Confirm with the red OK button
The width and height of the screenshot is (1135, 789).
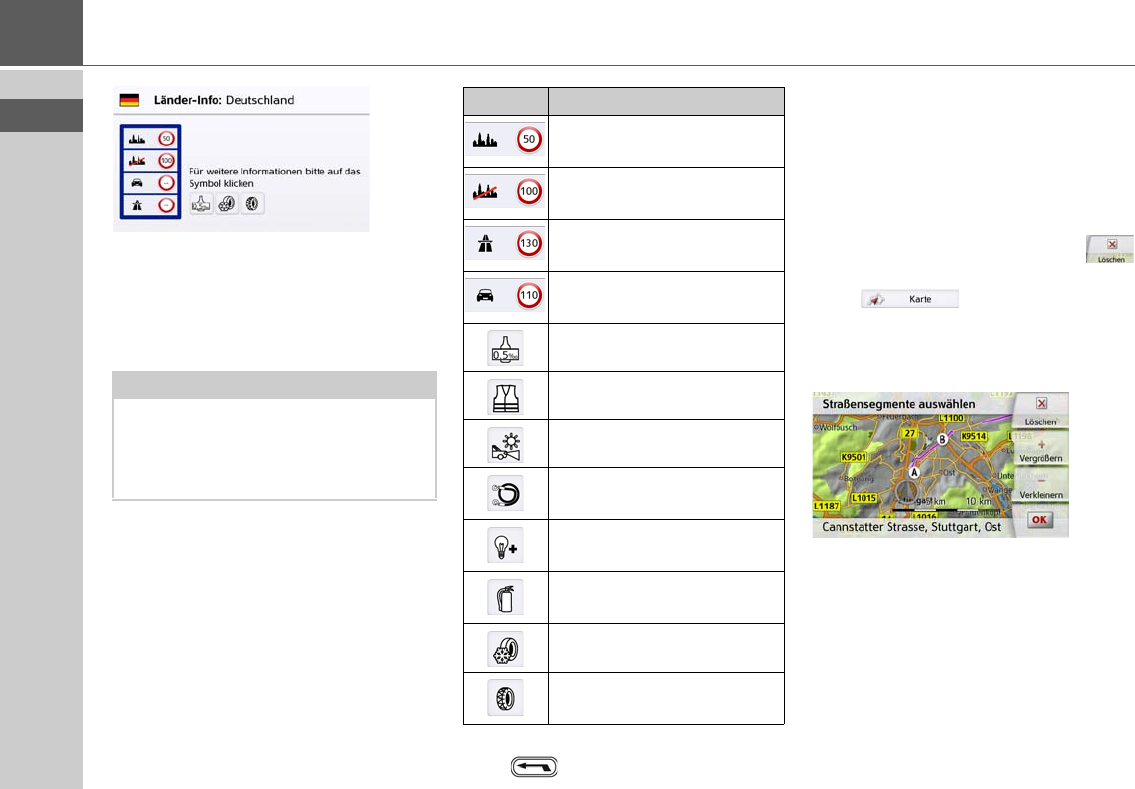click(x=1039, y=519)
